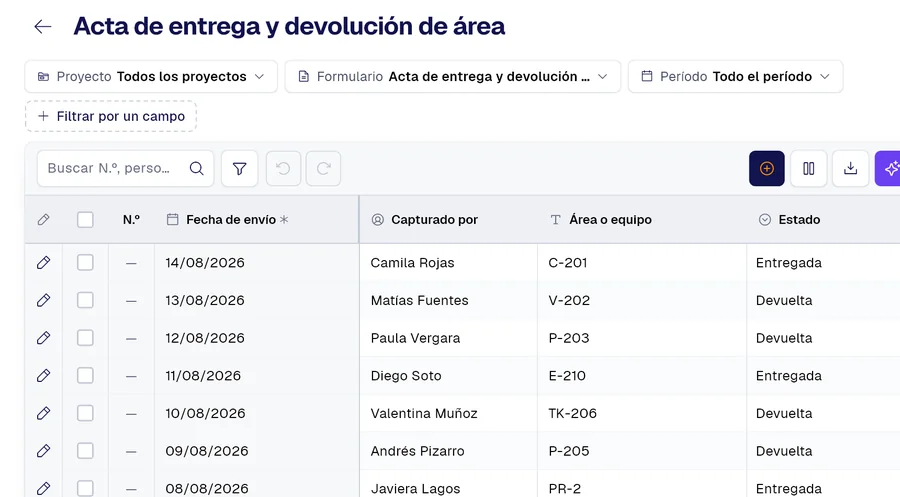The height and width of the screenshot is (497, 900).
Task: Edit the 10/08/2026 row with pencil
Action: 43,413
